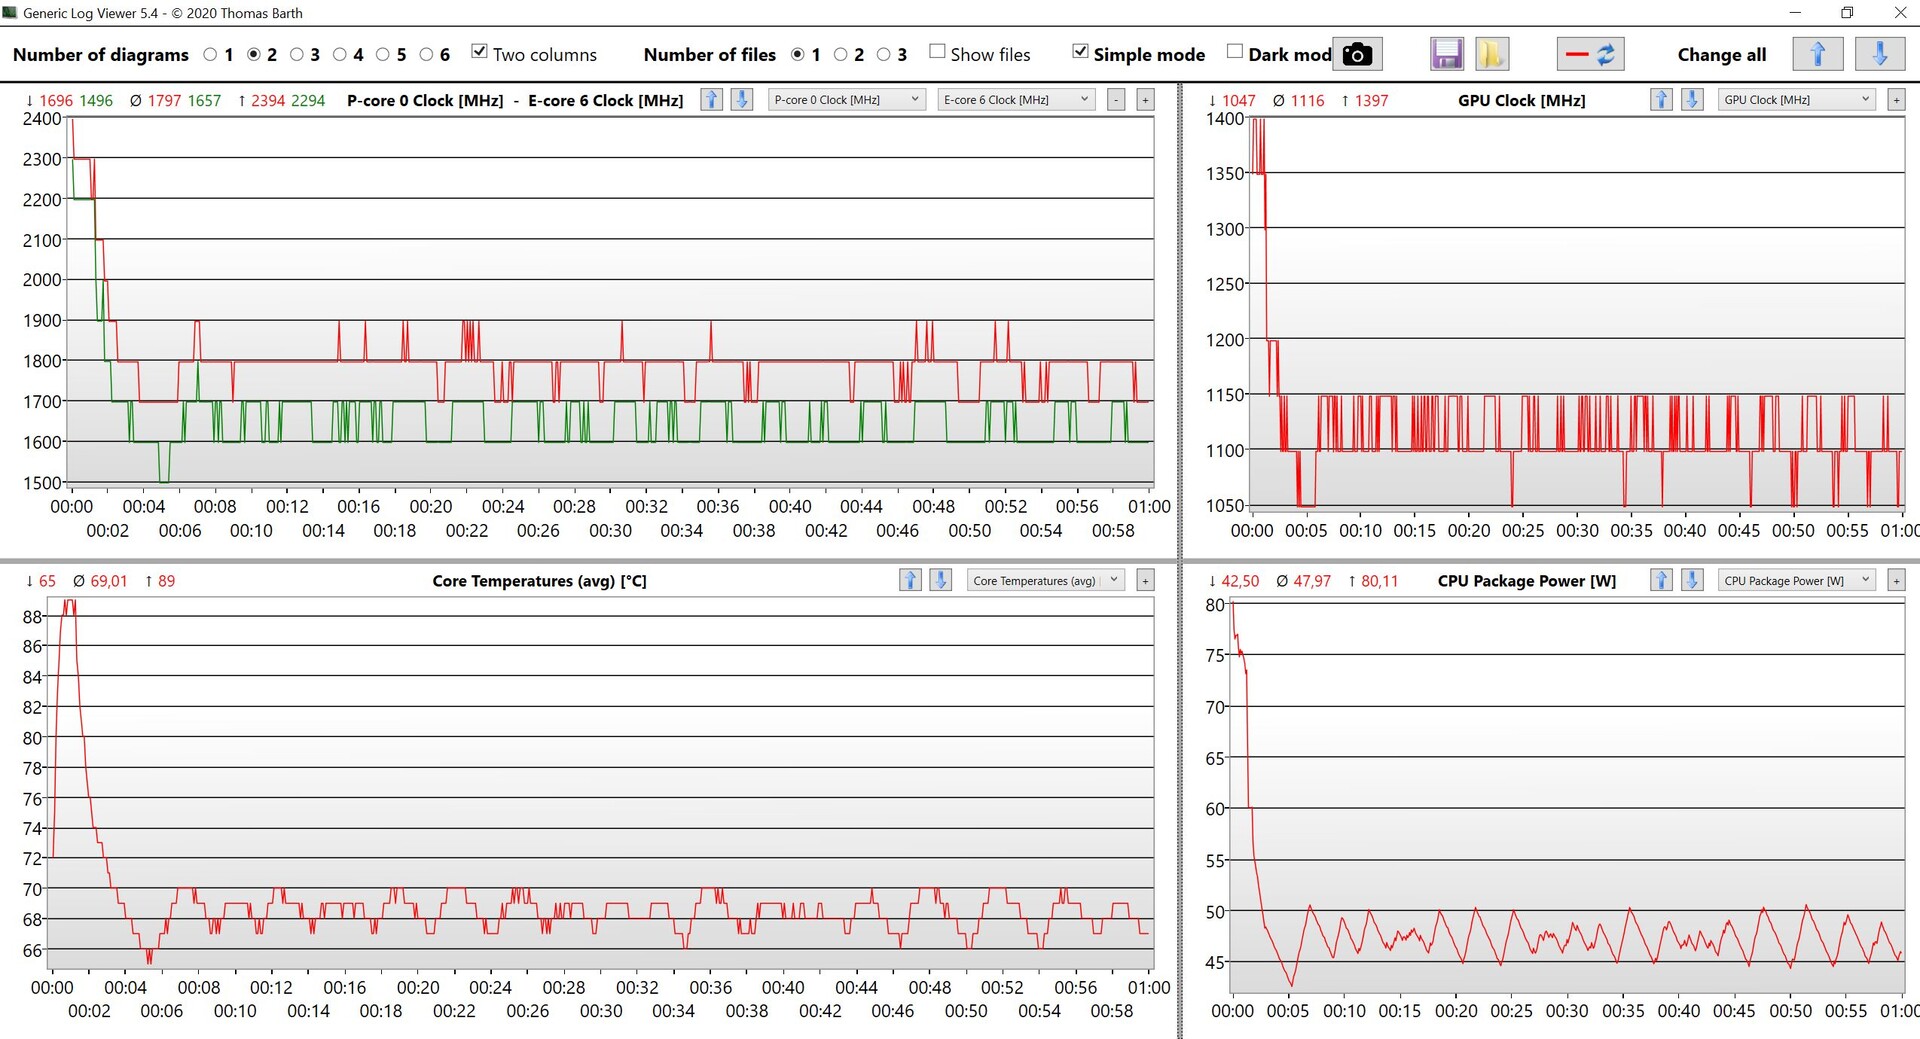
Task: Click the Change all down arrow
Action: tap(1879, 54)
